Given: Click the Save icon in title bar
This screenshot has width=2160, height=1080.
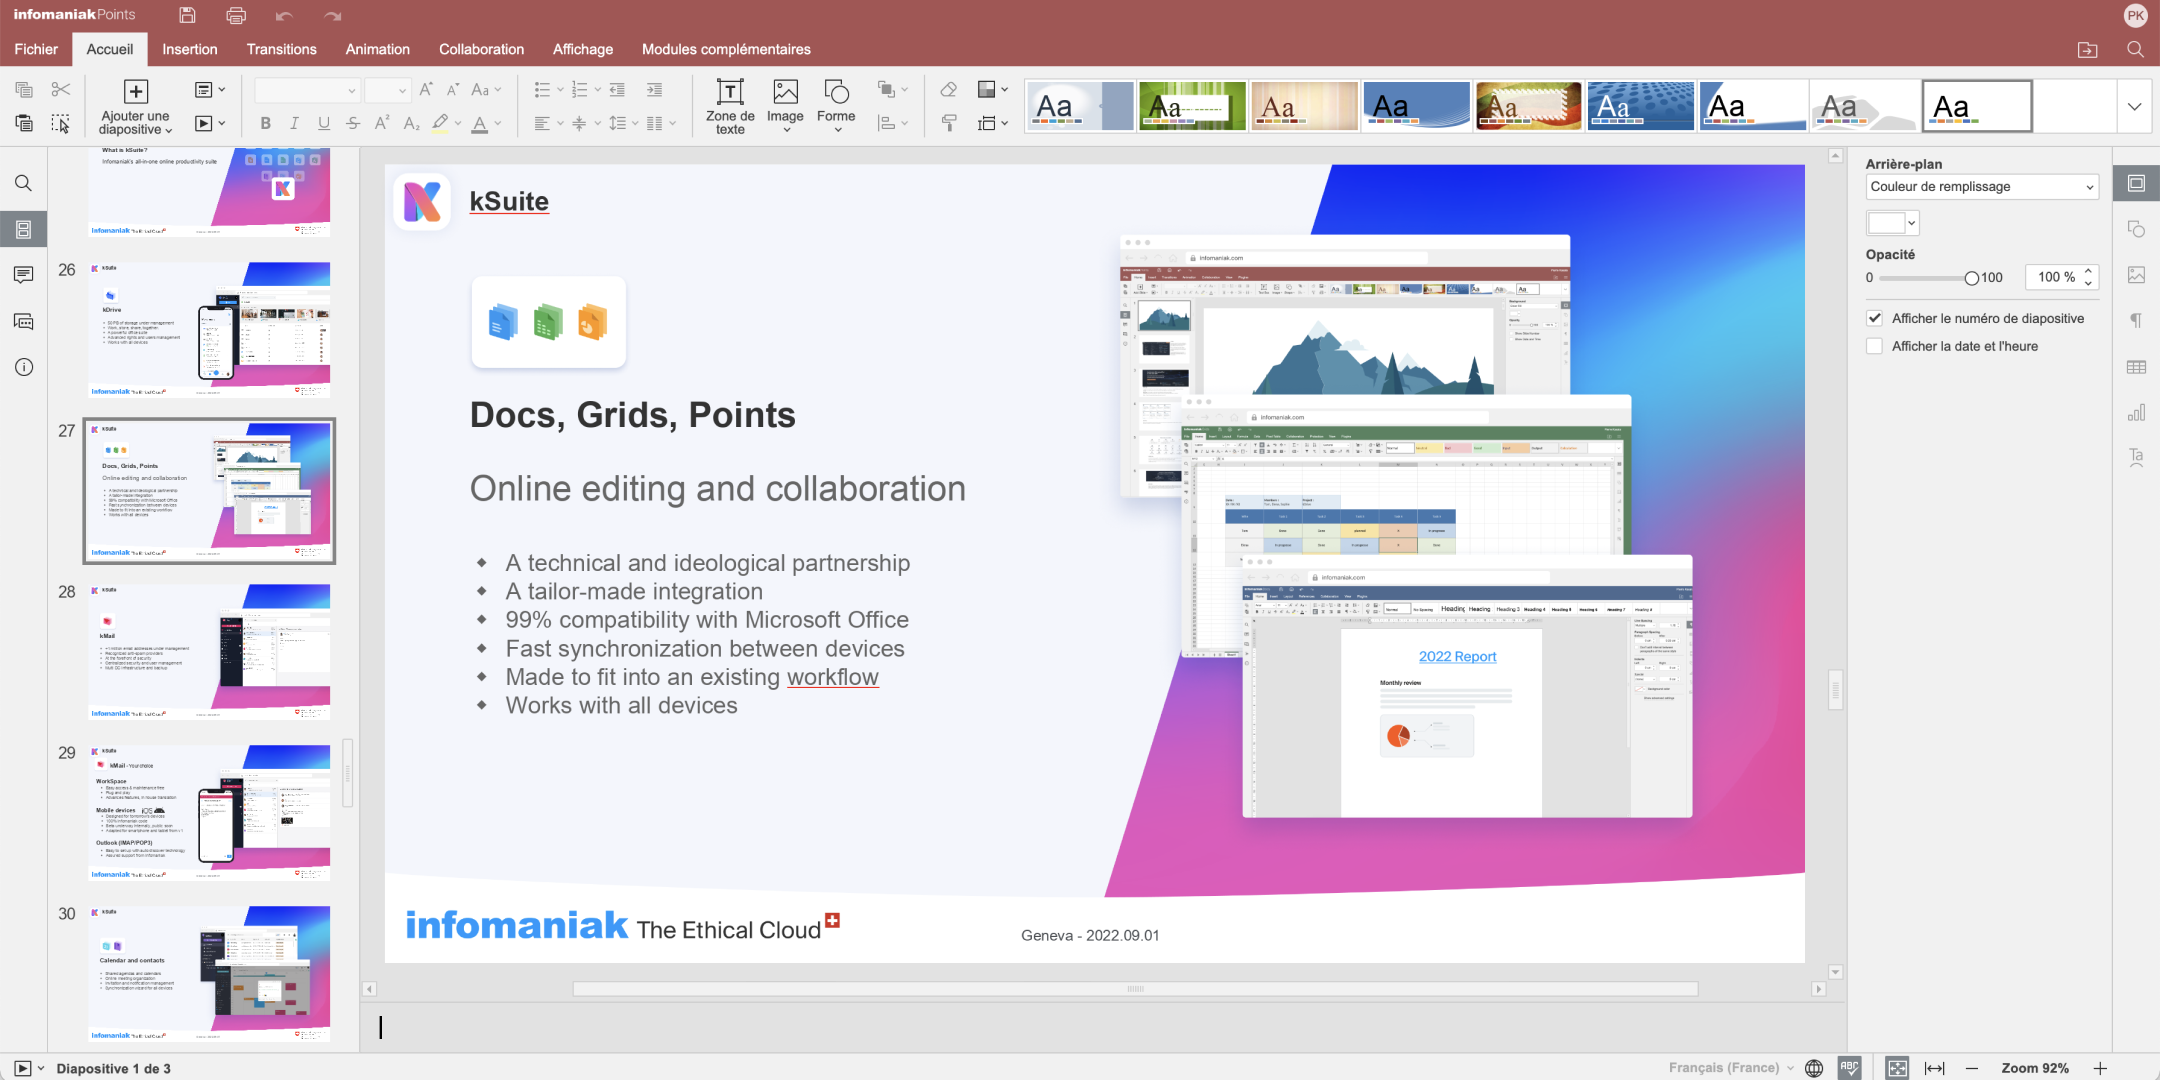Looking at the screenshot, I should click(187, 15).
